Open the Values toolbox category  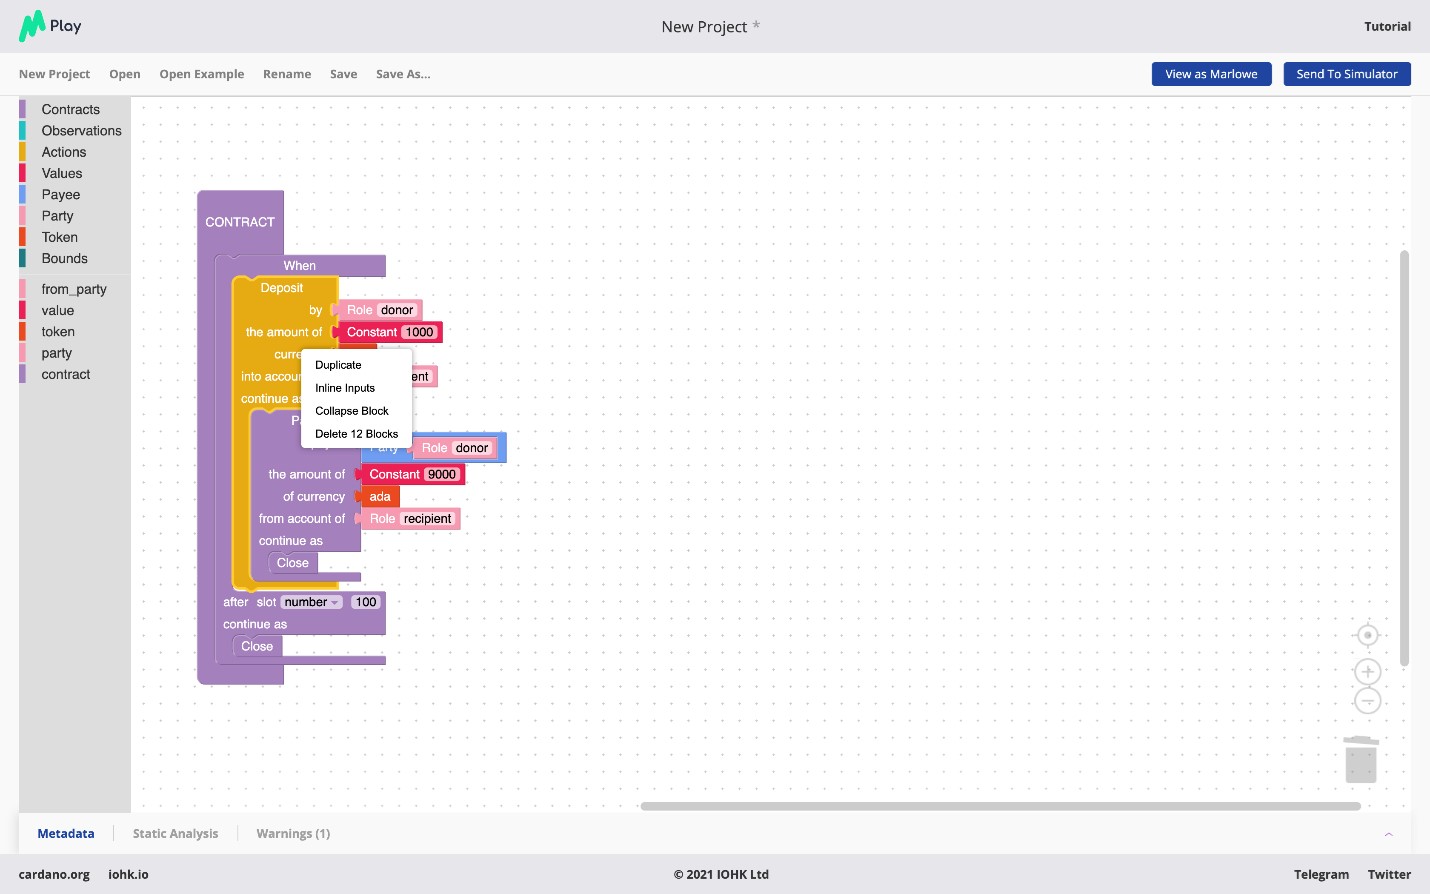click(62, 174)
